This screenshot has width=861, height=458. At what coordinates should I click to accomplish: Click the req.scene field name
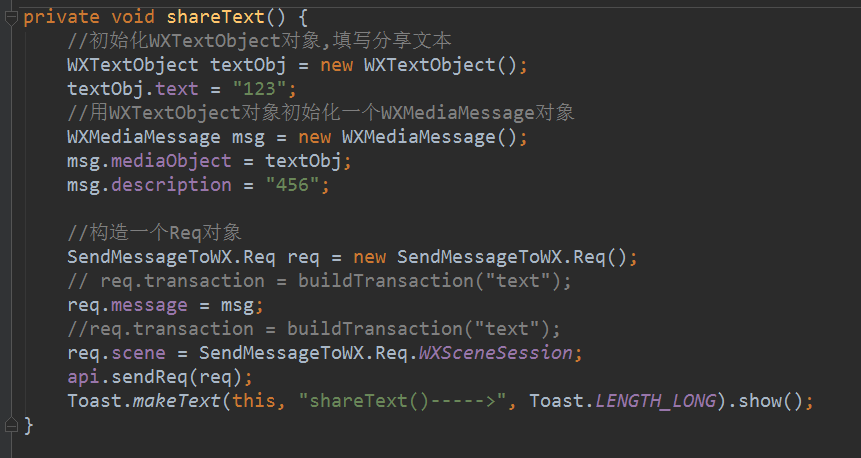[x=139, y=353]
